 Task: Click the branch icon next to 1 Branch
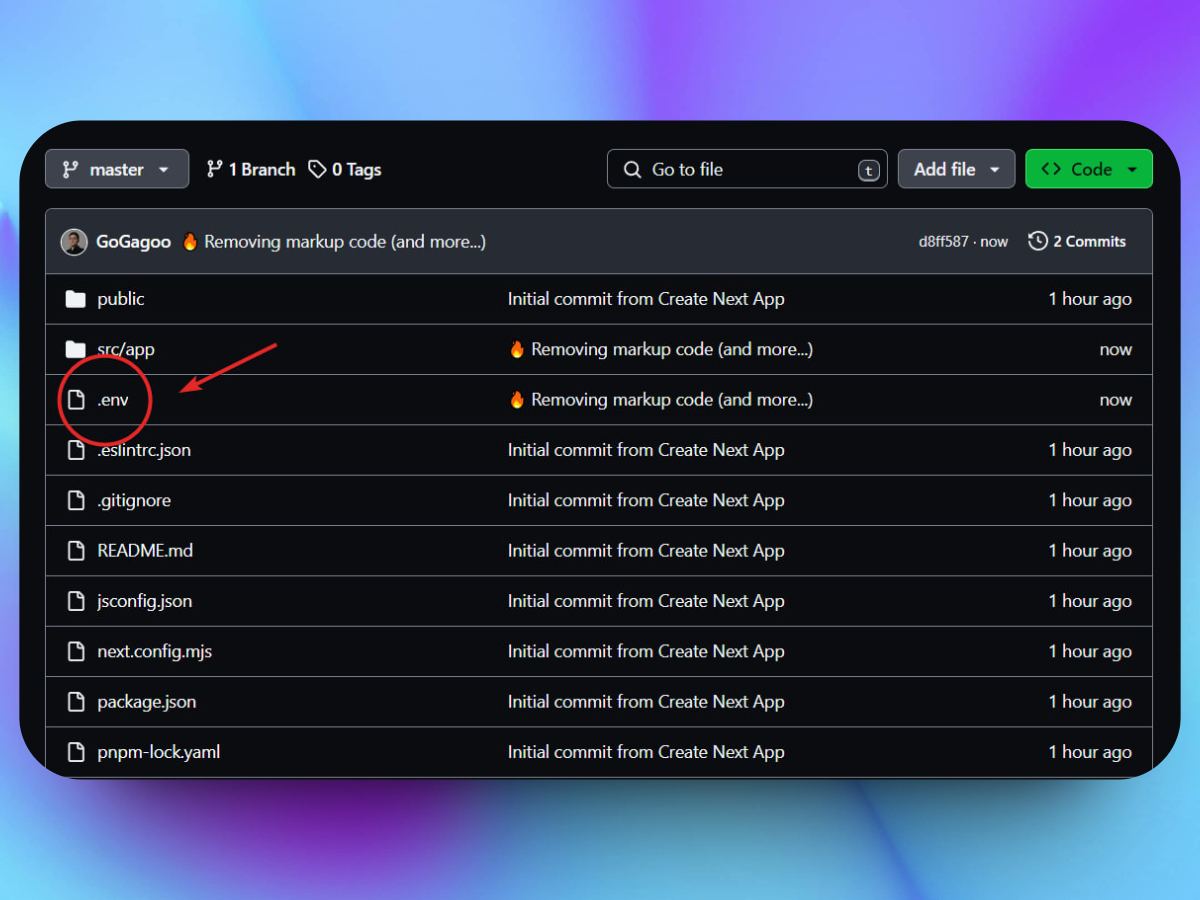click(x=214, y=170)
